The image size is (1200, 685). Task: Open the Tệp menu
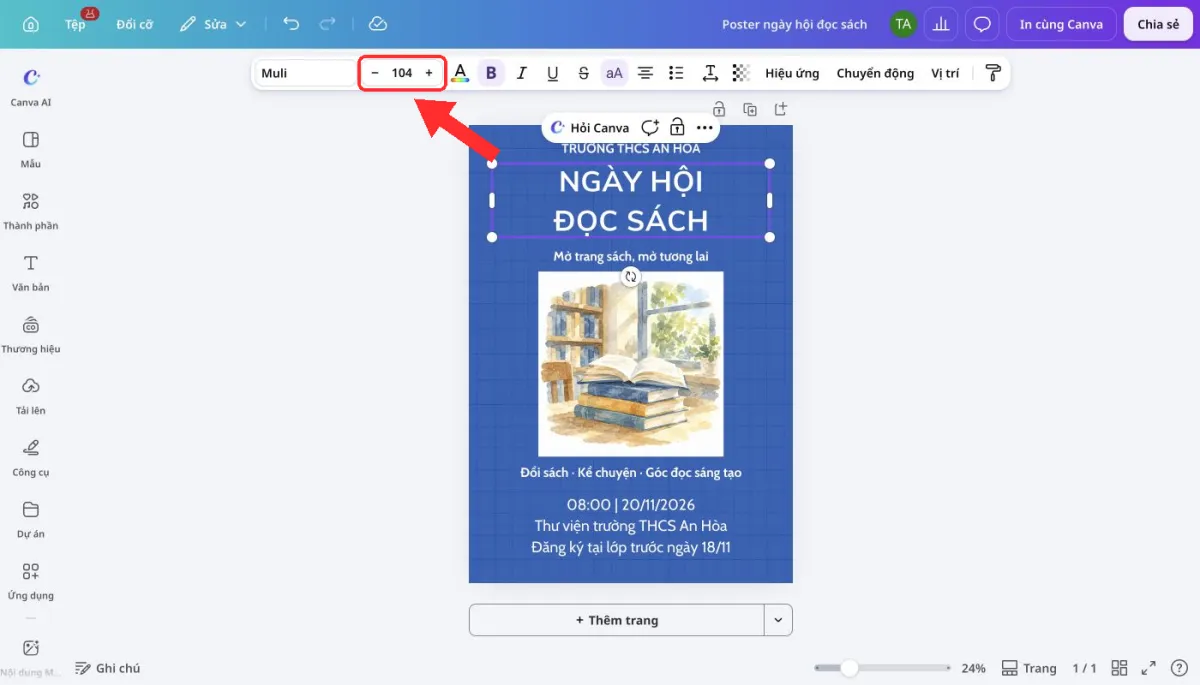pyautogui.click(x=75, y=24)
